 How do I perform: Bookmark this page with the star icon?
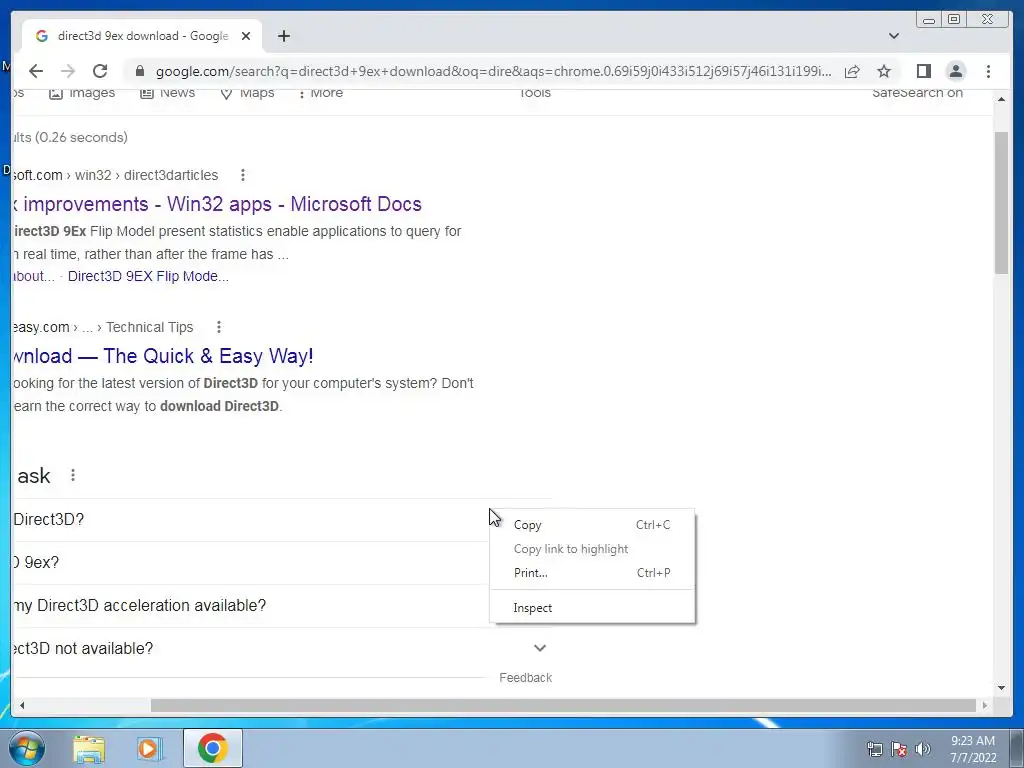[884, 71]
